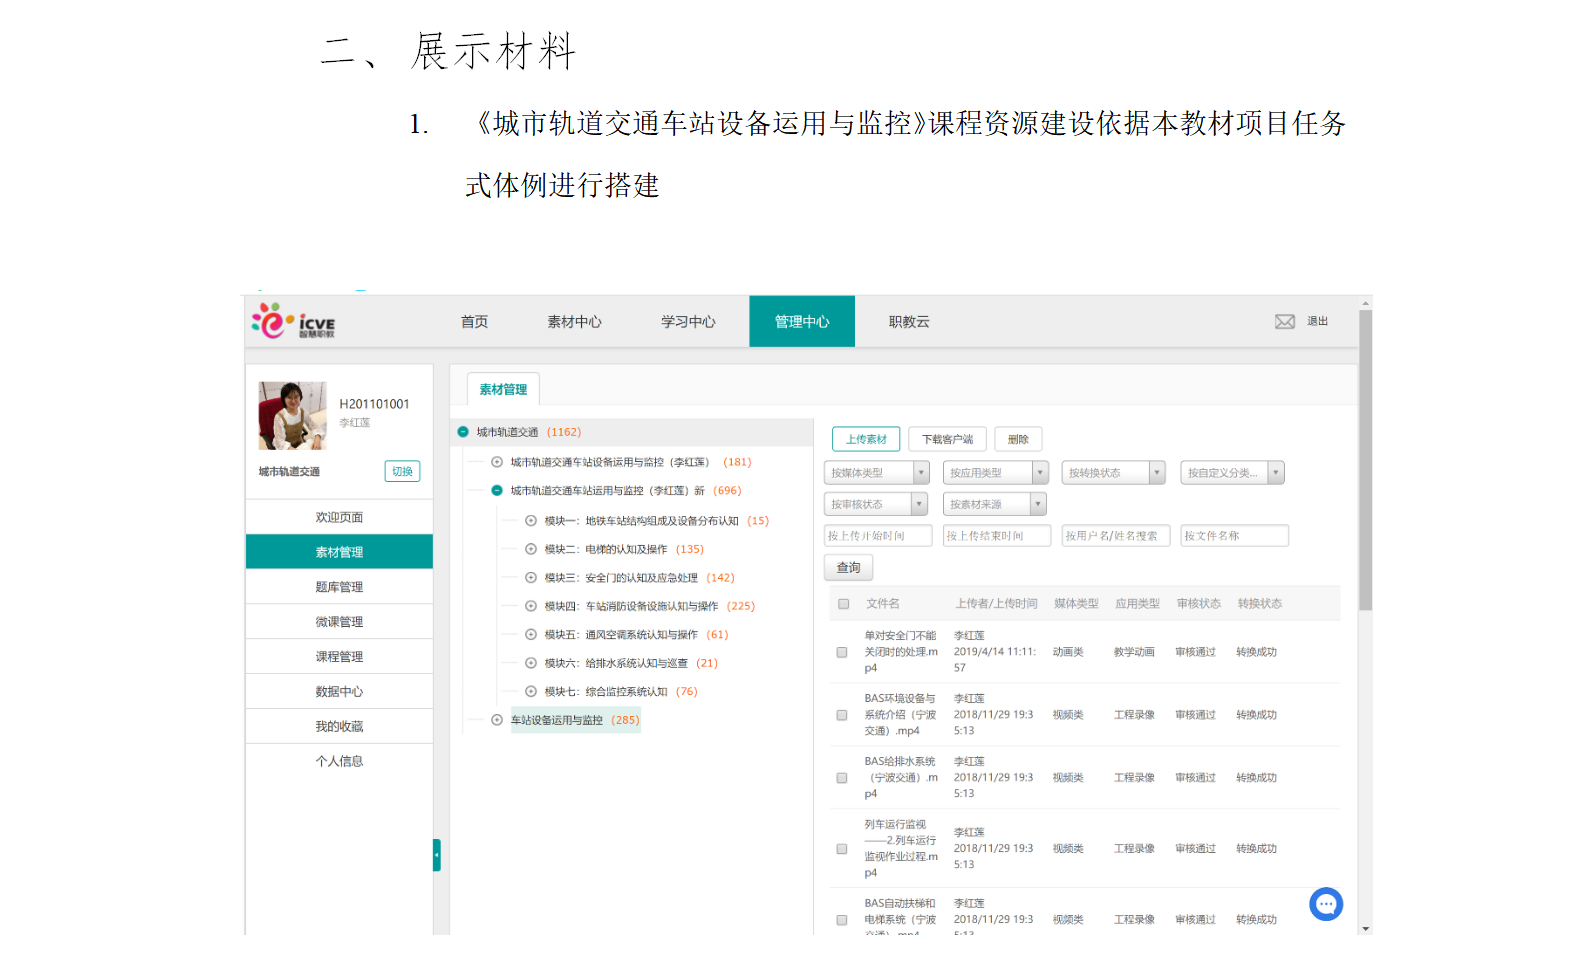Check the 单对安全门不能关闭时的处理 file checkbox
The height and width of the screenshot is (977, 1587).
coord(842,652)
